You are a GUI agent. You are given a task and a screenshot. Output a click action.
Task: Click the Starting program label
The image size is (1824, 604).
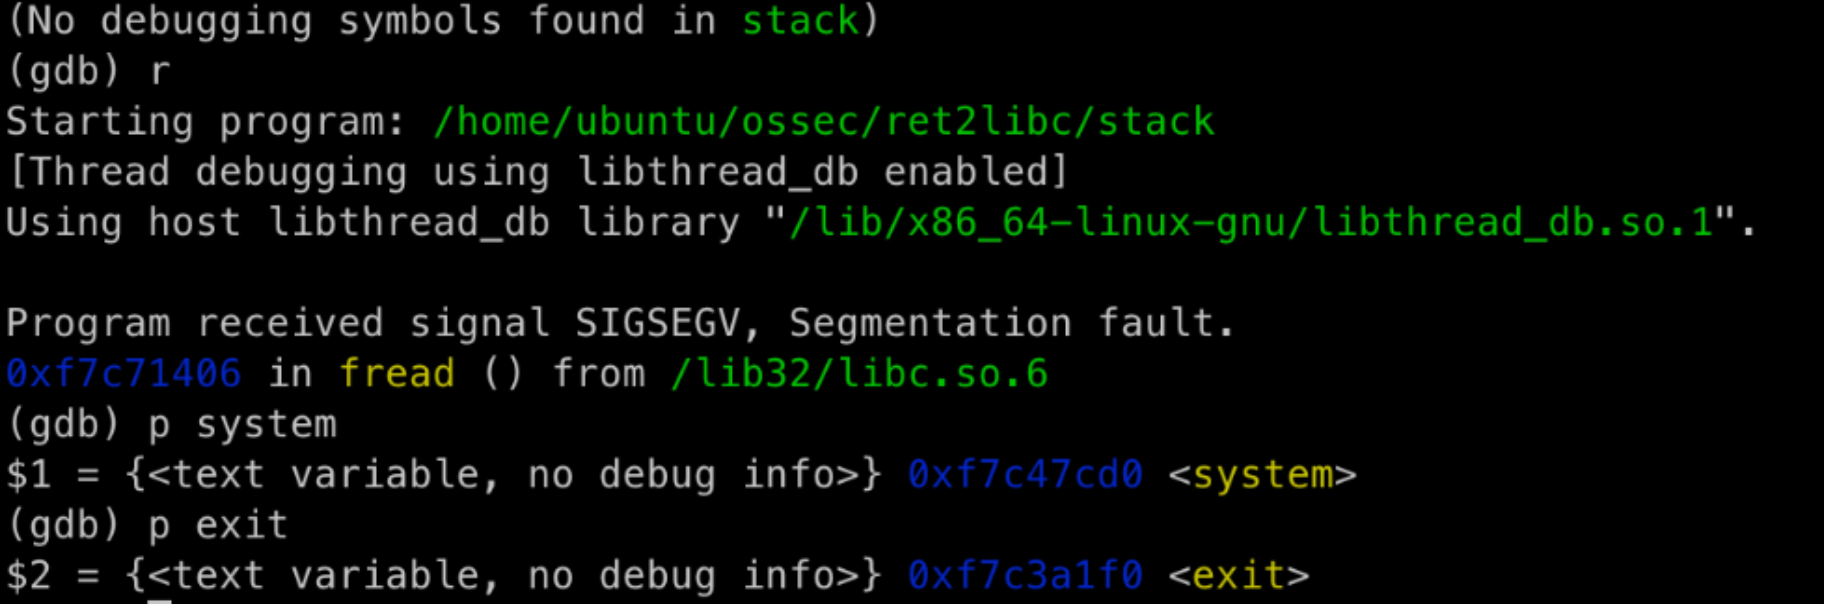tap(205, 122)
